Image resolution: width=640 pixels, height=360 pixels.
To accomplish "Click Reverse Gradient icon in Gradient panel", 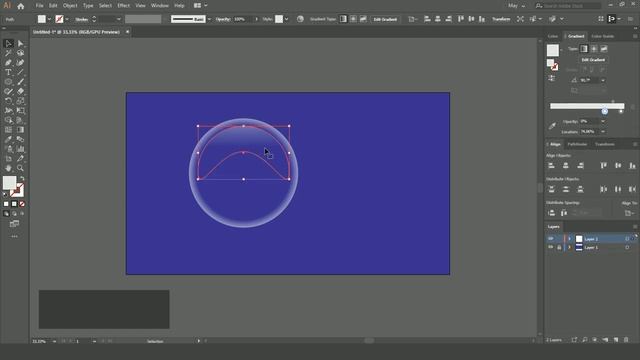I will point(551,78).
